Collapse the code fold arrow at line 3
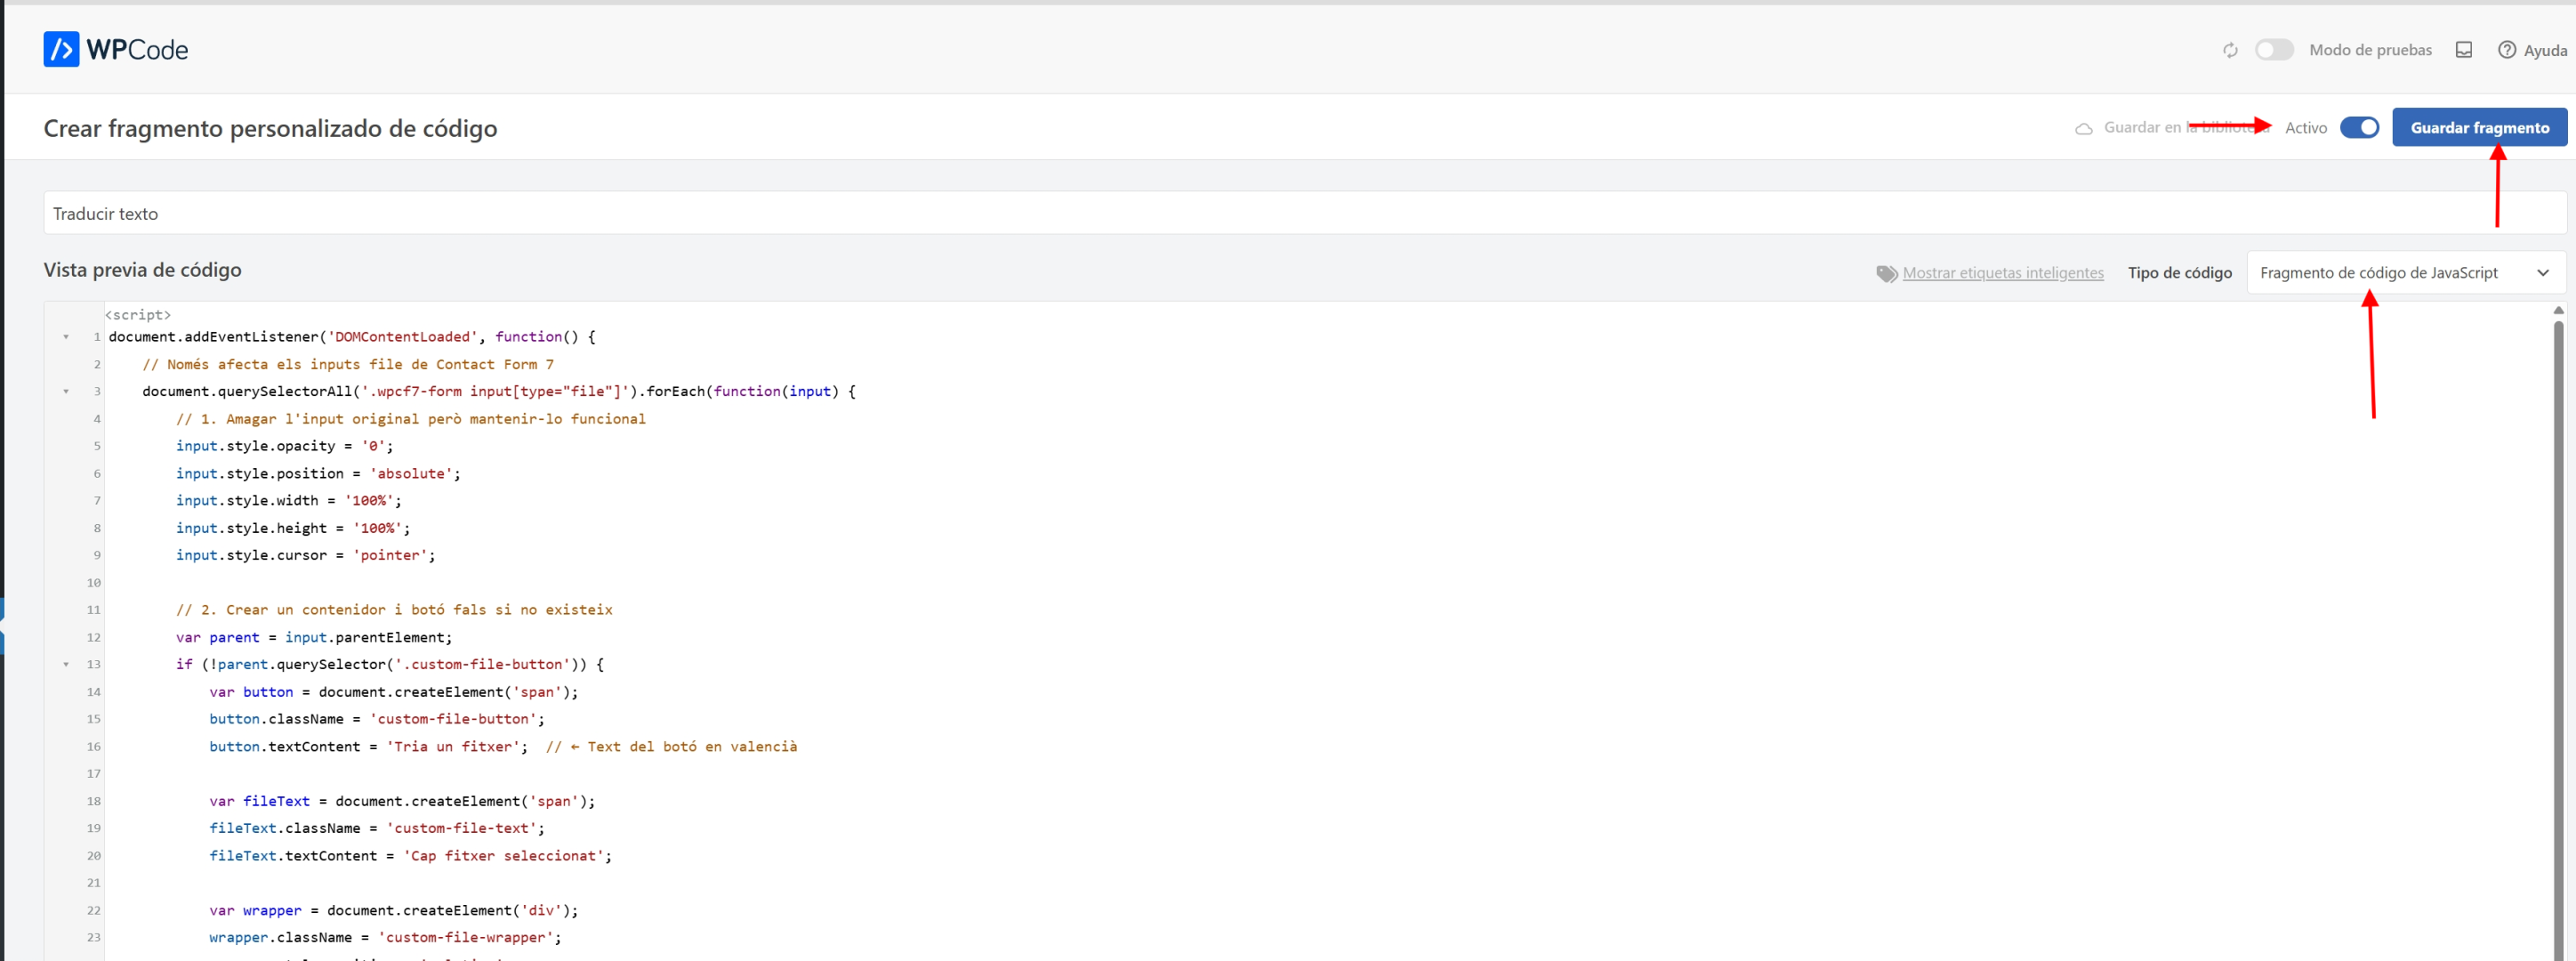Screen dimensions: 2576x961 pyautogui.click(x=66, y=391)
